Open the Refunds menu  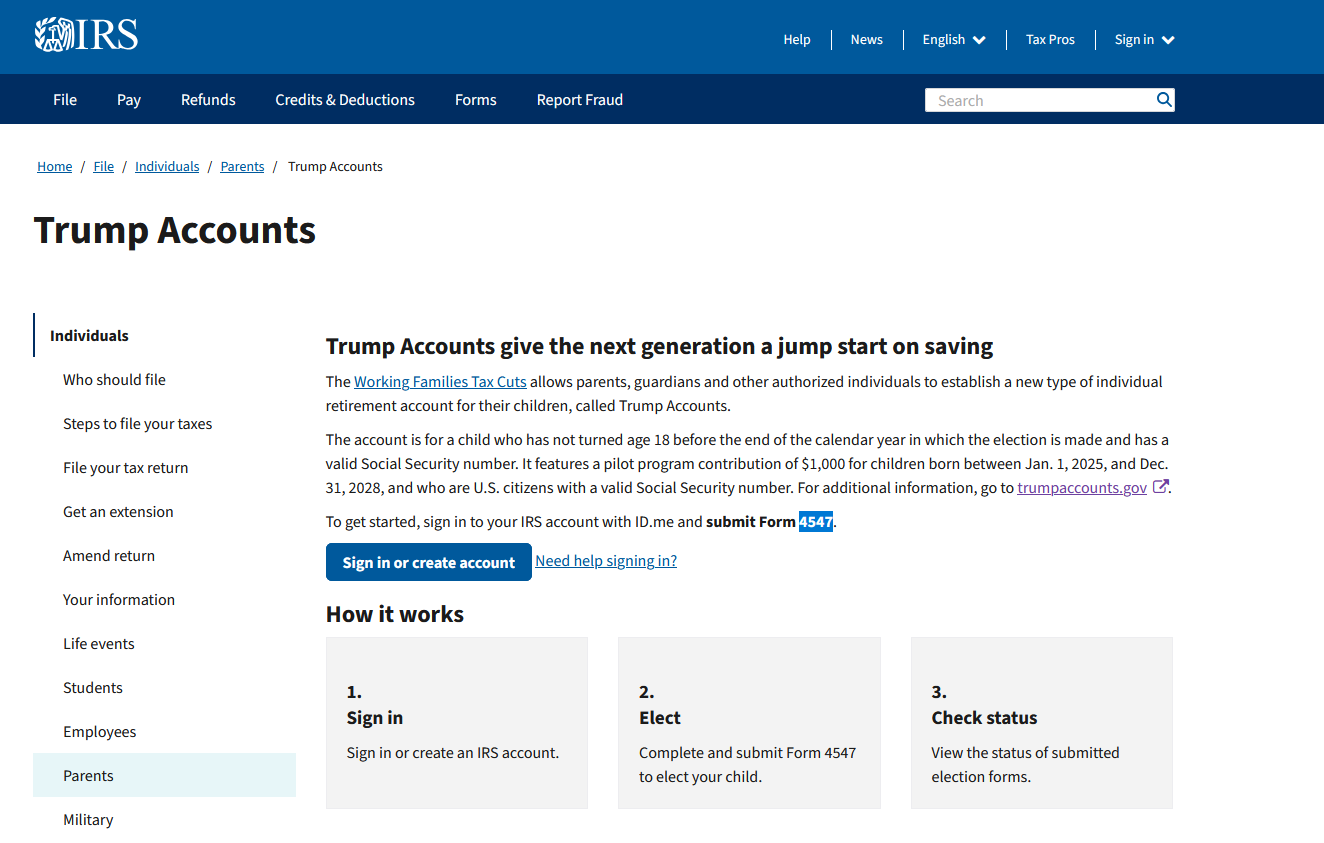point(208,100)
